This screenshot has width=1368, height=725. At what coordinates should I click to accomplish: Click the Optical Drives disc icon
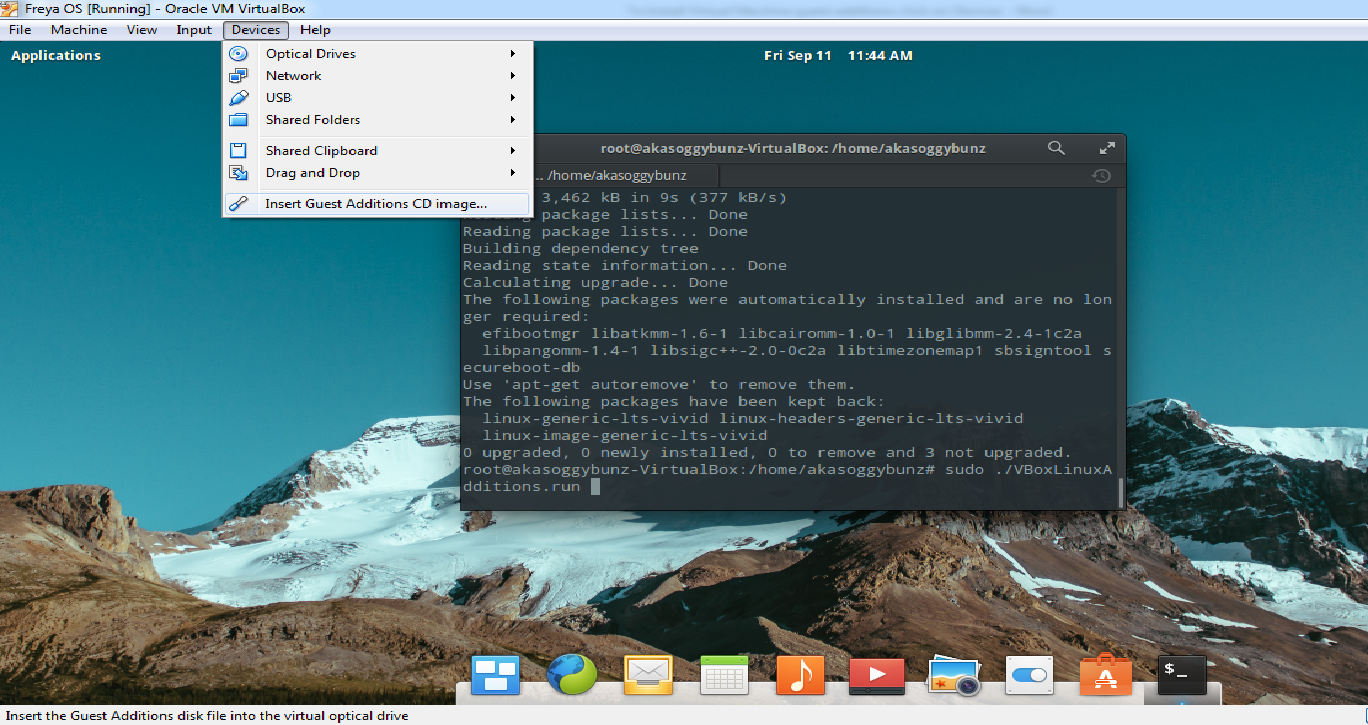tap(238, 54)
